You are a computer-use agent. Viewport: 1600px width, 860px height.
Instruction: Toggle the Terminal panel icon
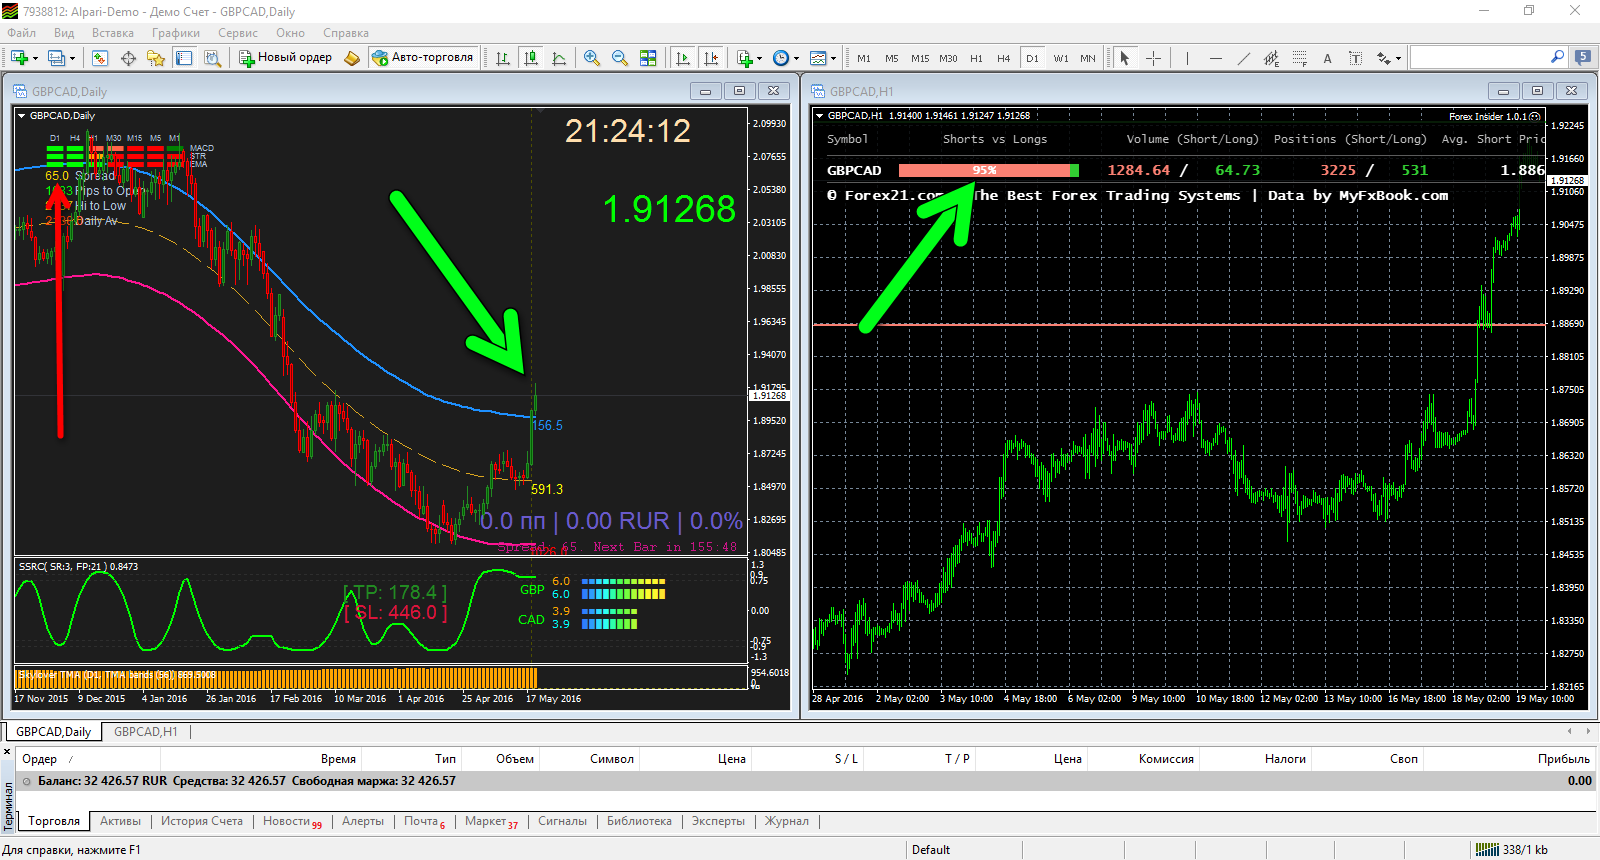click(x=184, y=58)
